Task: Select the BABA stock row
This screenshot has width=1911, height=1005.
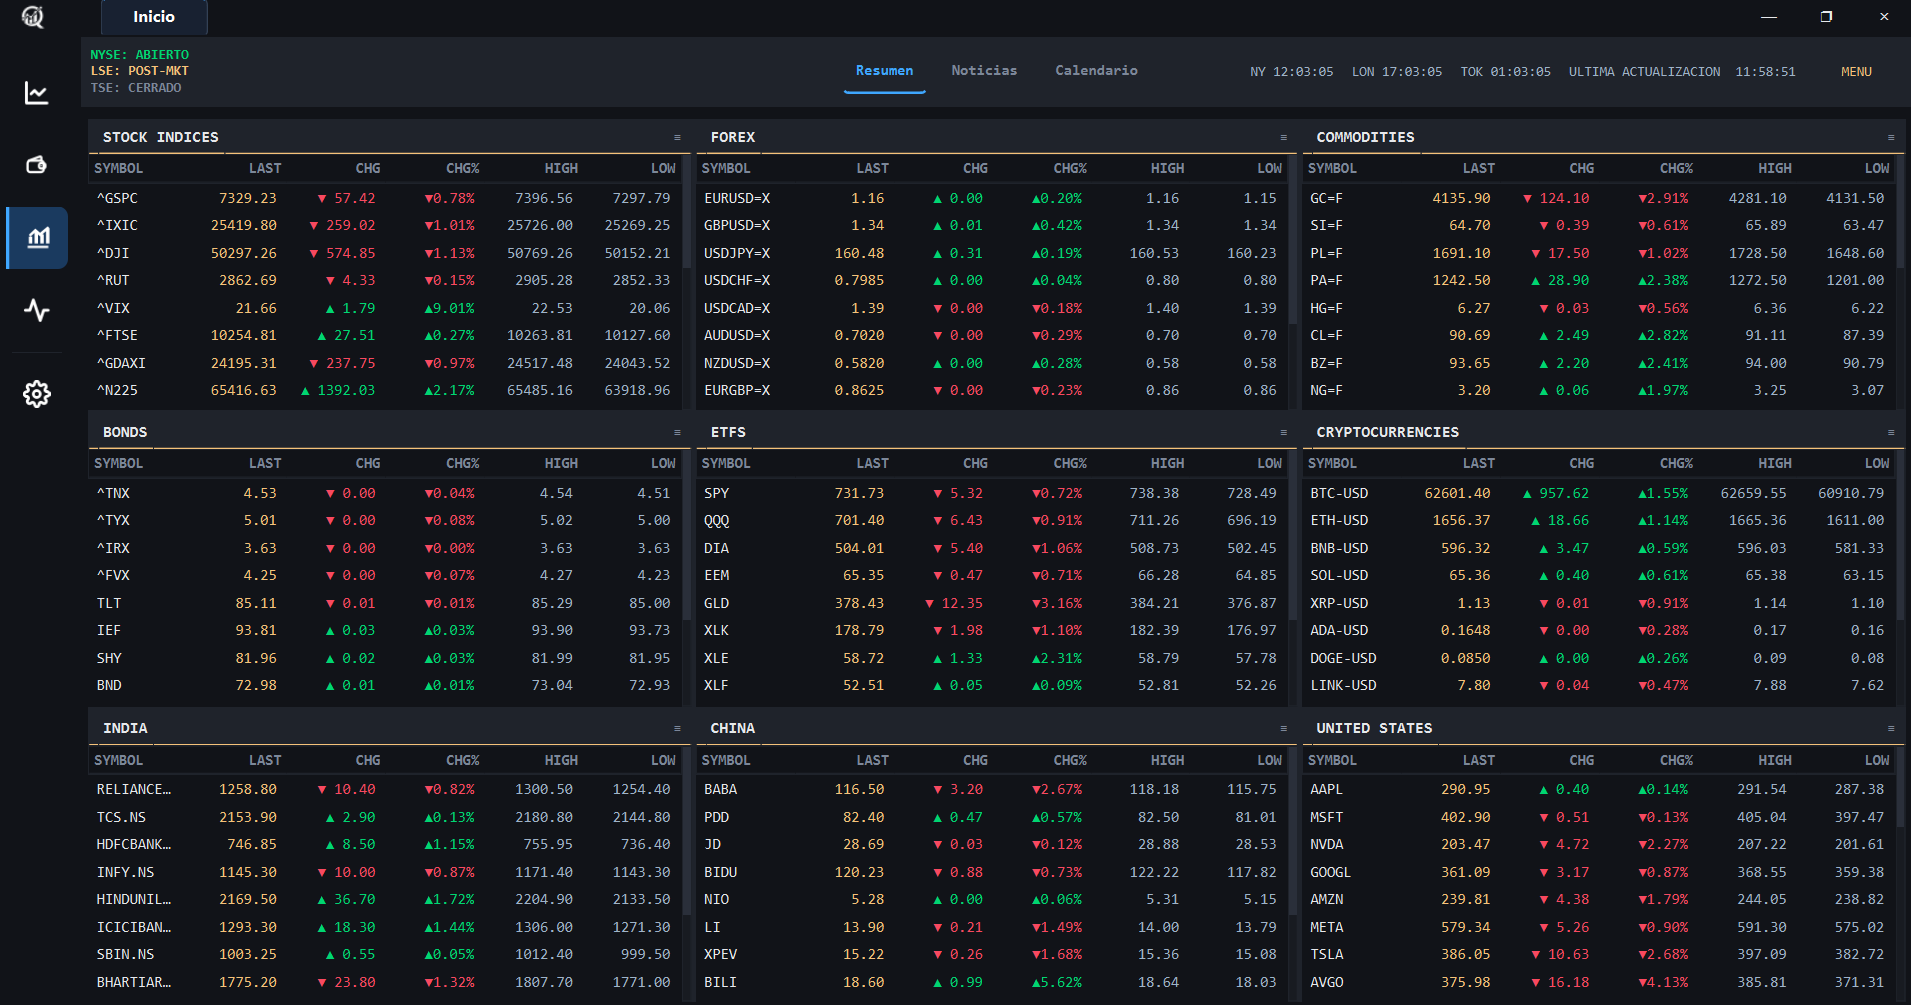Action: [x=992, y=789]
